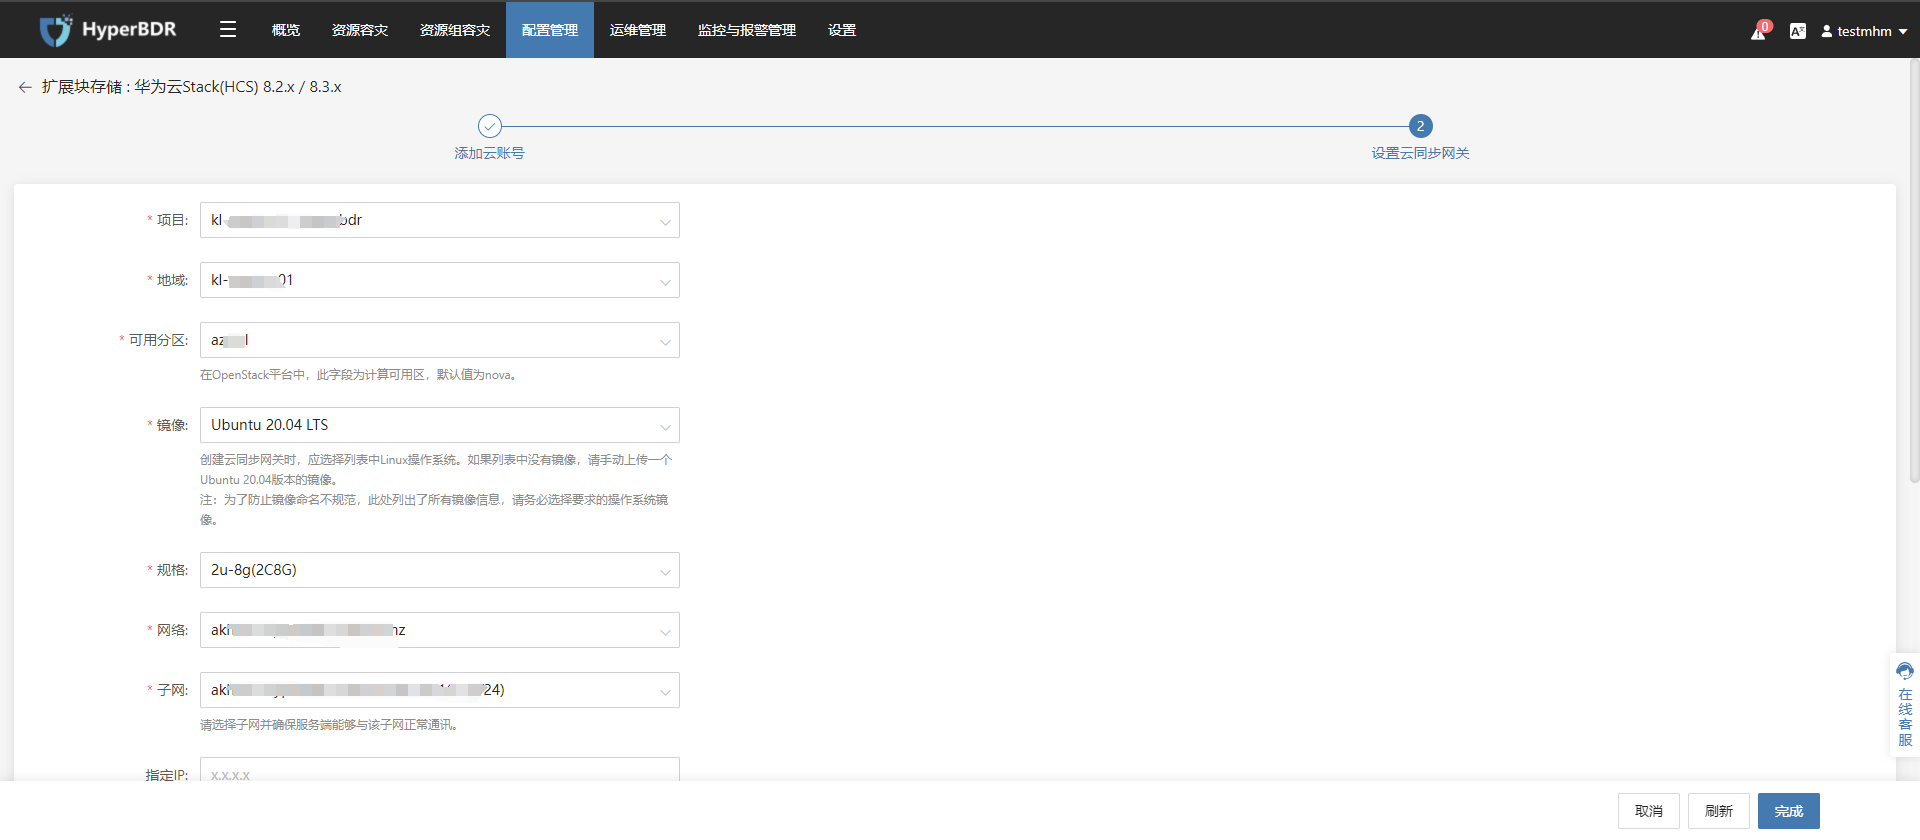Viewport: 1920px width, 840px height.
Task: Select the 配置管理 menu tab
Action: click(x=550, y=30)
